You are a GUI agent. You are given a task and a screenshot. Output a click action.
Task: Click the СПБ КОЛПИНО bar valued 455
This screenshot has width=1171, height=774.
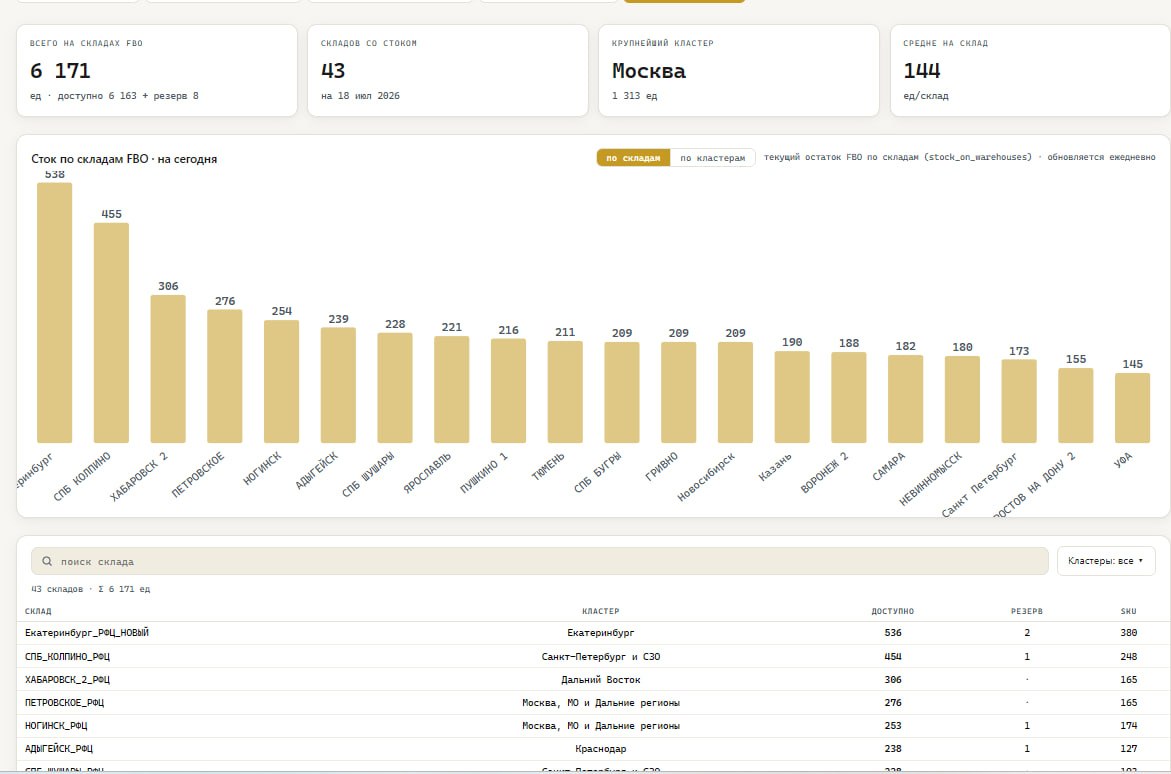tap(111, 333)
